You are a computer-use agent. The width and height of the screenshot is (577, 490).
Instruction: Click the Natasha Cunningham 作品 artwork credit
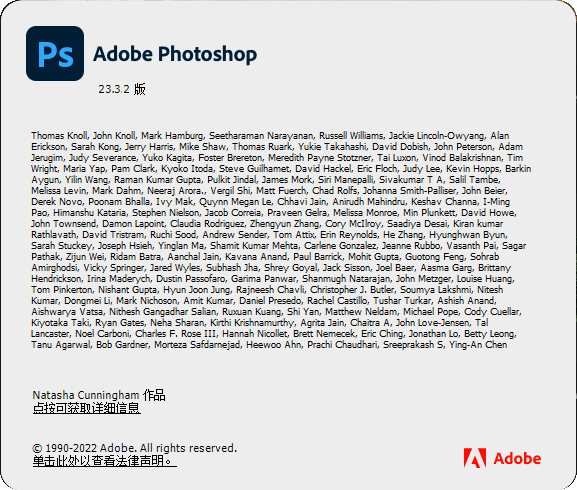click(99, 395)
